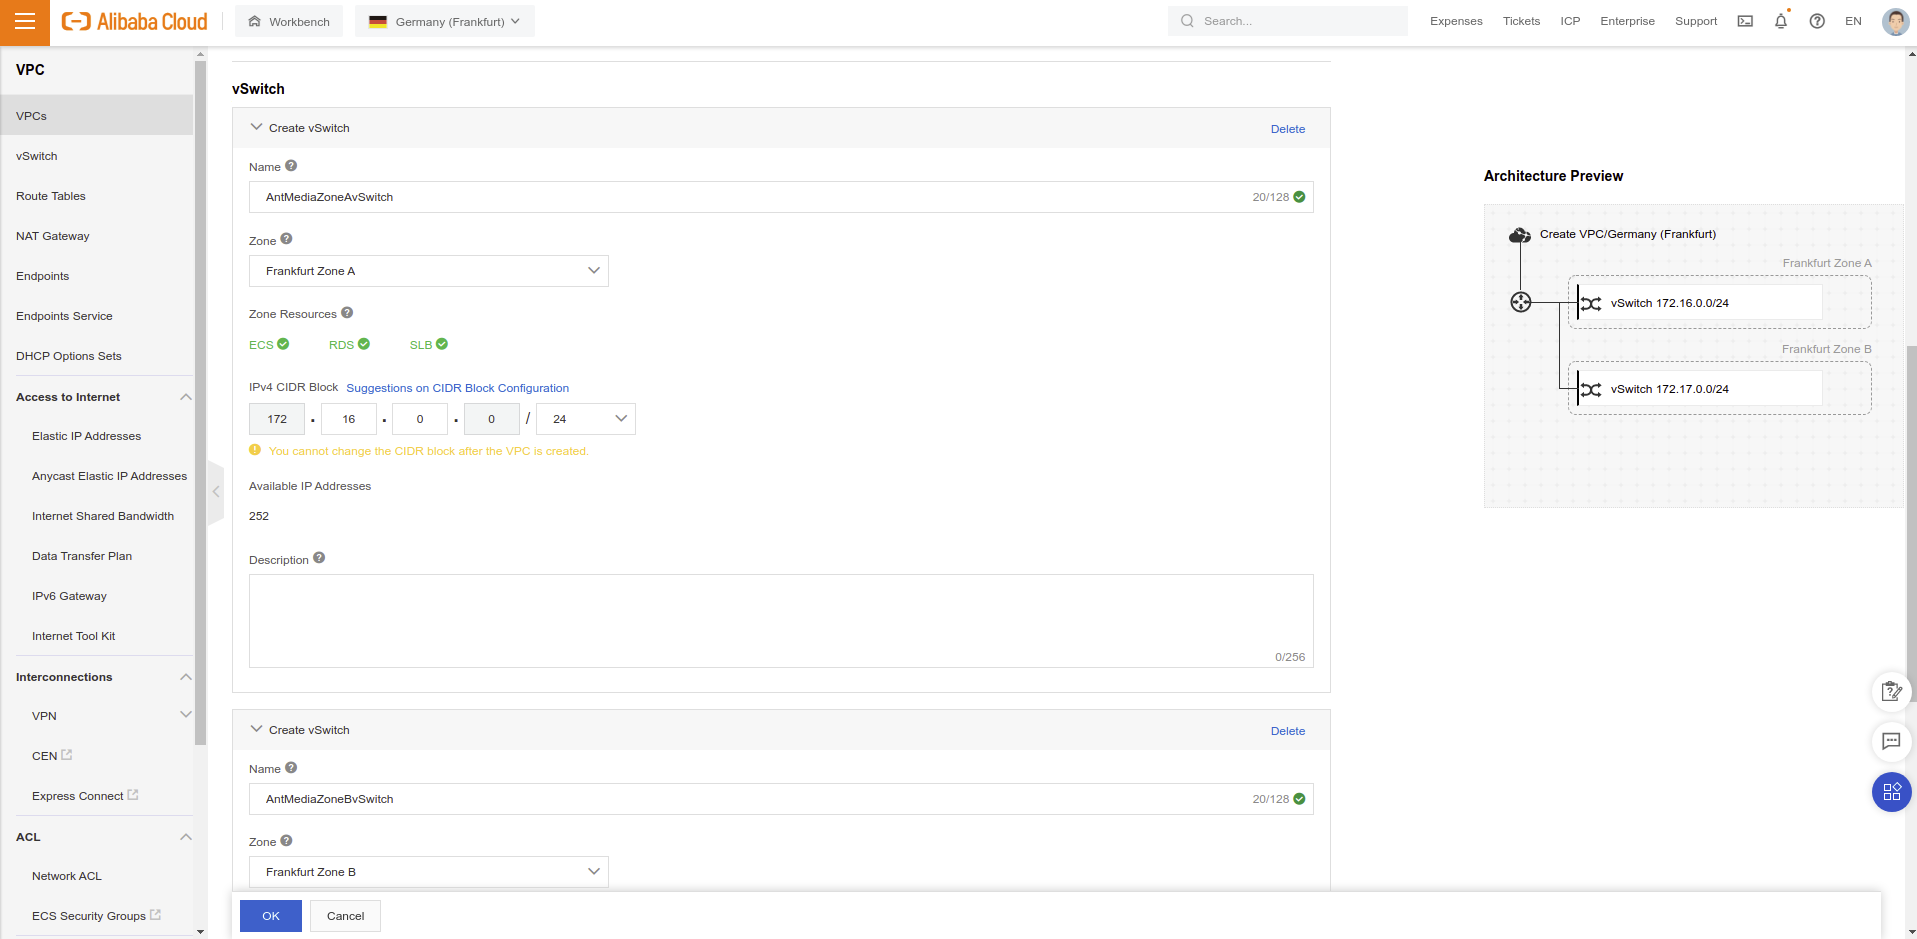Open the notifications bell
Viewport: 1917px width, 939px height.
[1781, 21]
